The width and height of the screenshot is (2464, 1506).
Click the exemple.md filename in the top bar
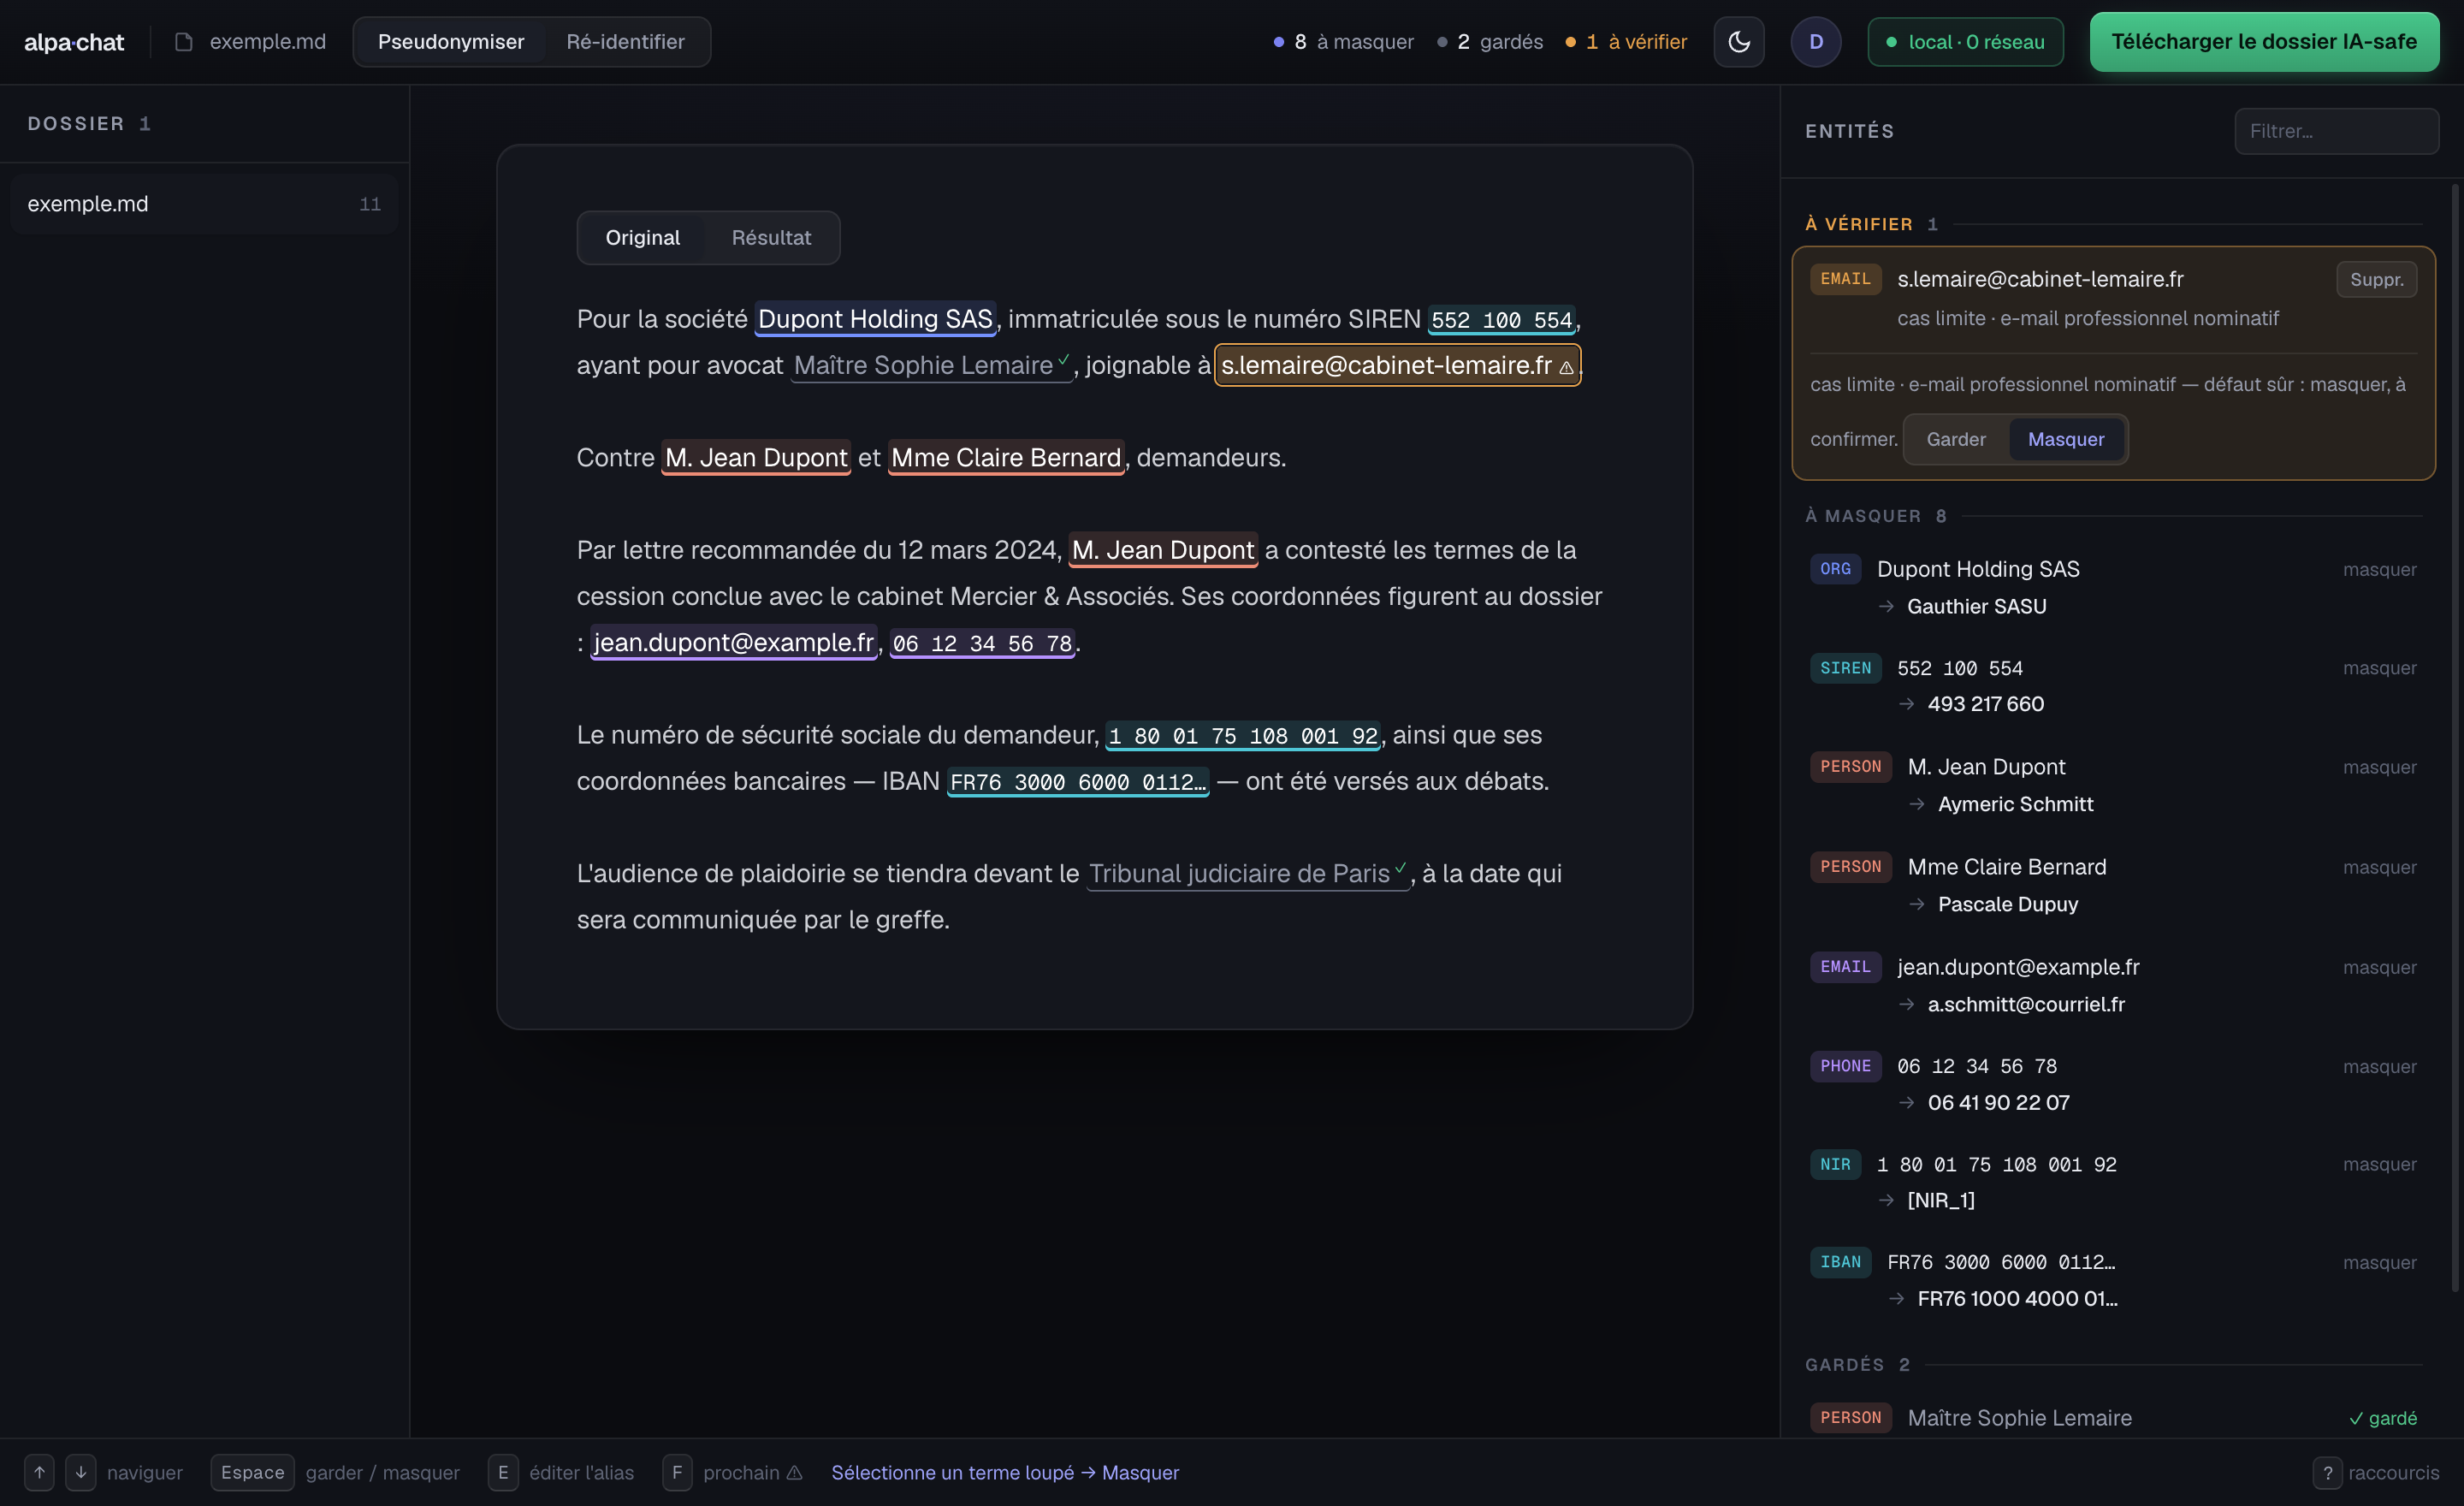(x=268, y=42)
